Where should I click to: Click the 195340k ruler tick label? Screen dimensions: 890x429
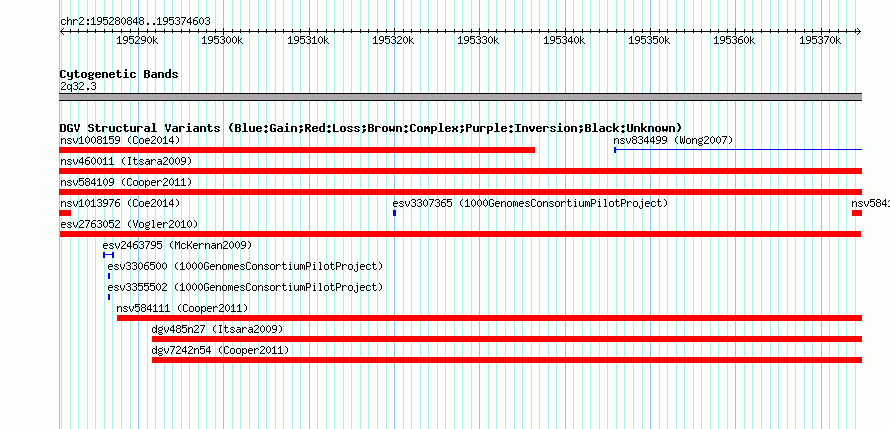[564, 40]
